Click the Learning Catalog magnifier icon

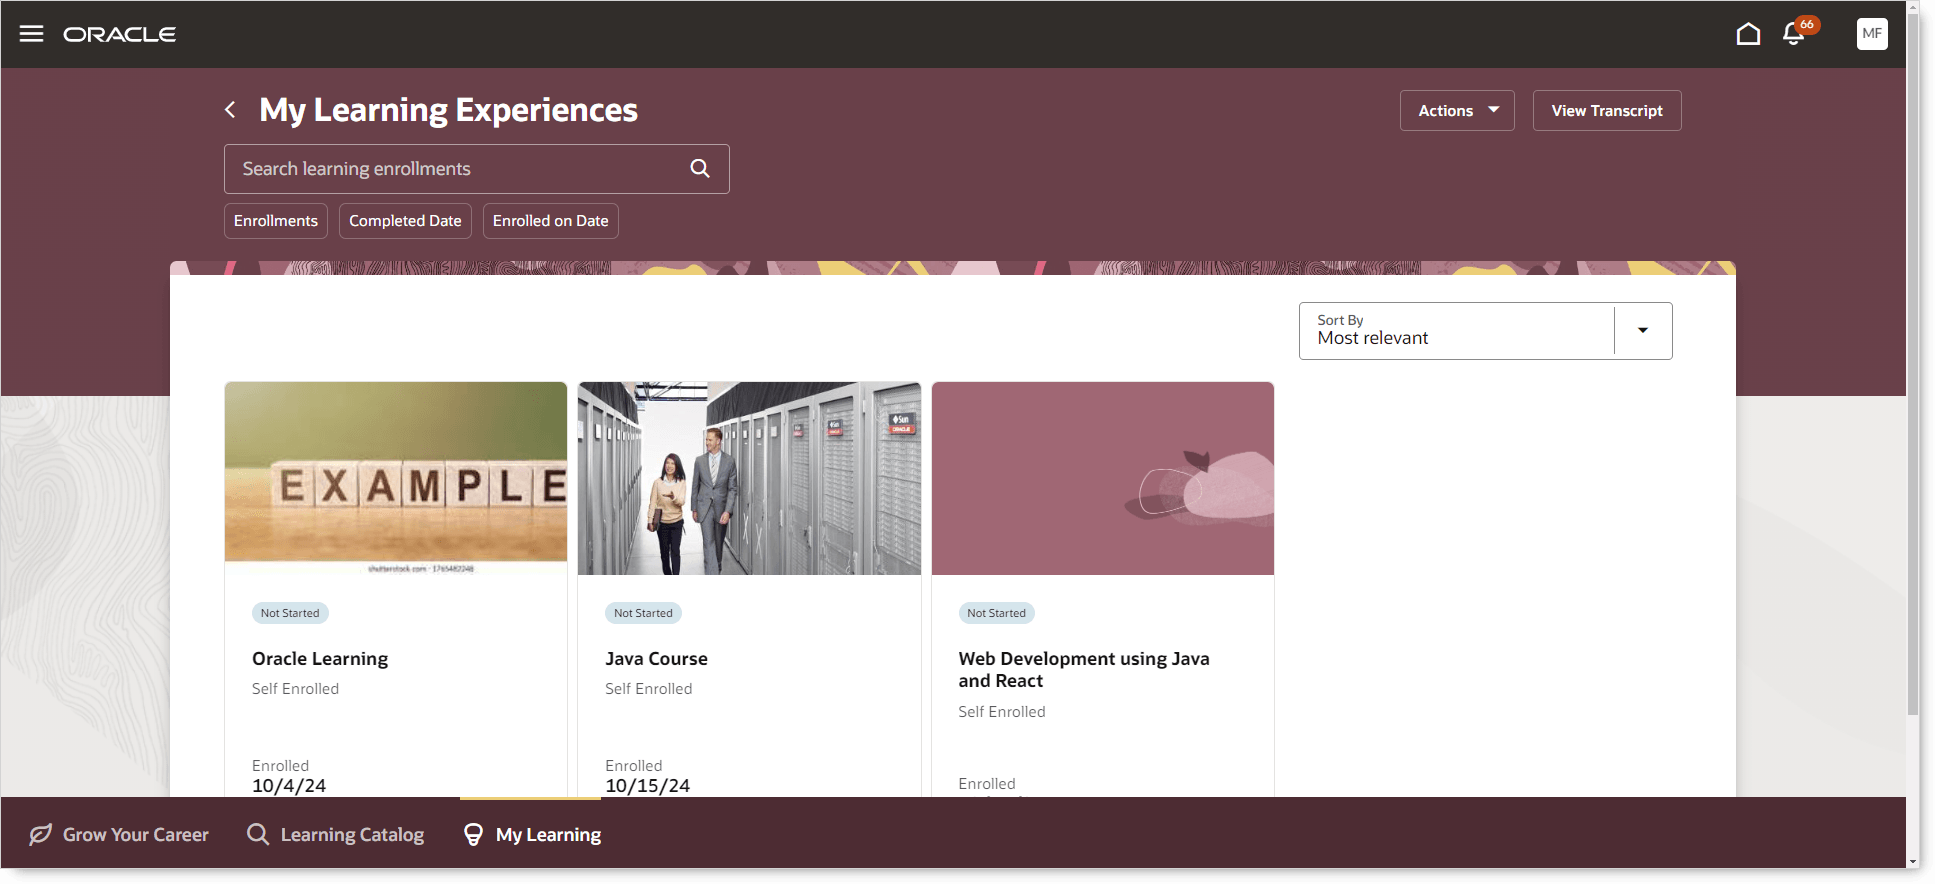click(x=258, y=834)
